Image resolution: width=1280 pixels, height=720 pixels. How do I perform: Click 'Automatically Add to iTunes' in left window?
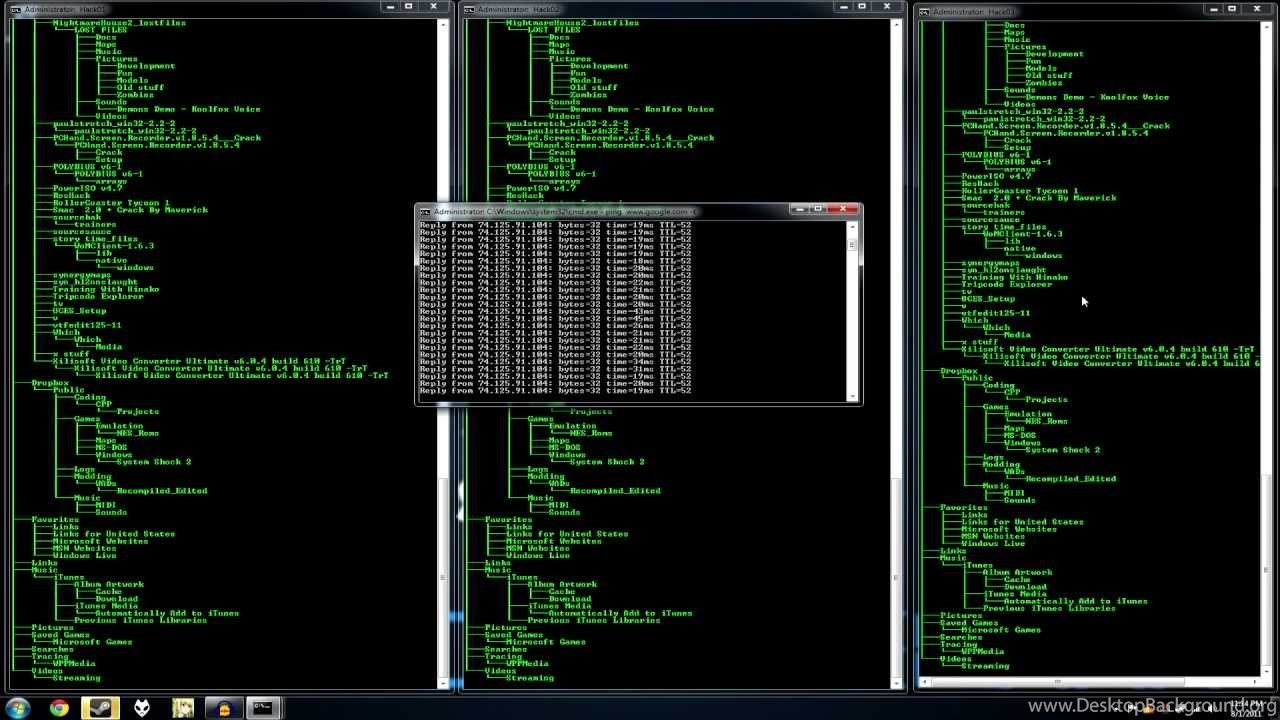coord(167,613)
